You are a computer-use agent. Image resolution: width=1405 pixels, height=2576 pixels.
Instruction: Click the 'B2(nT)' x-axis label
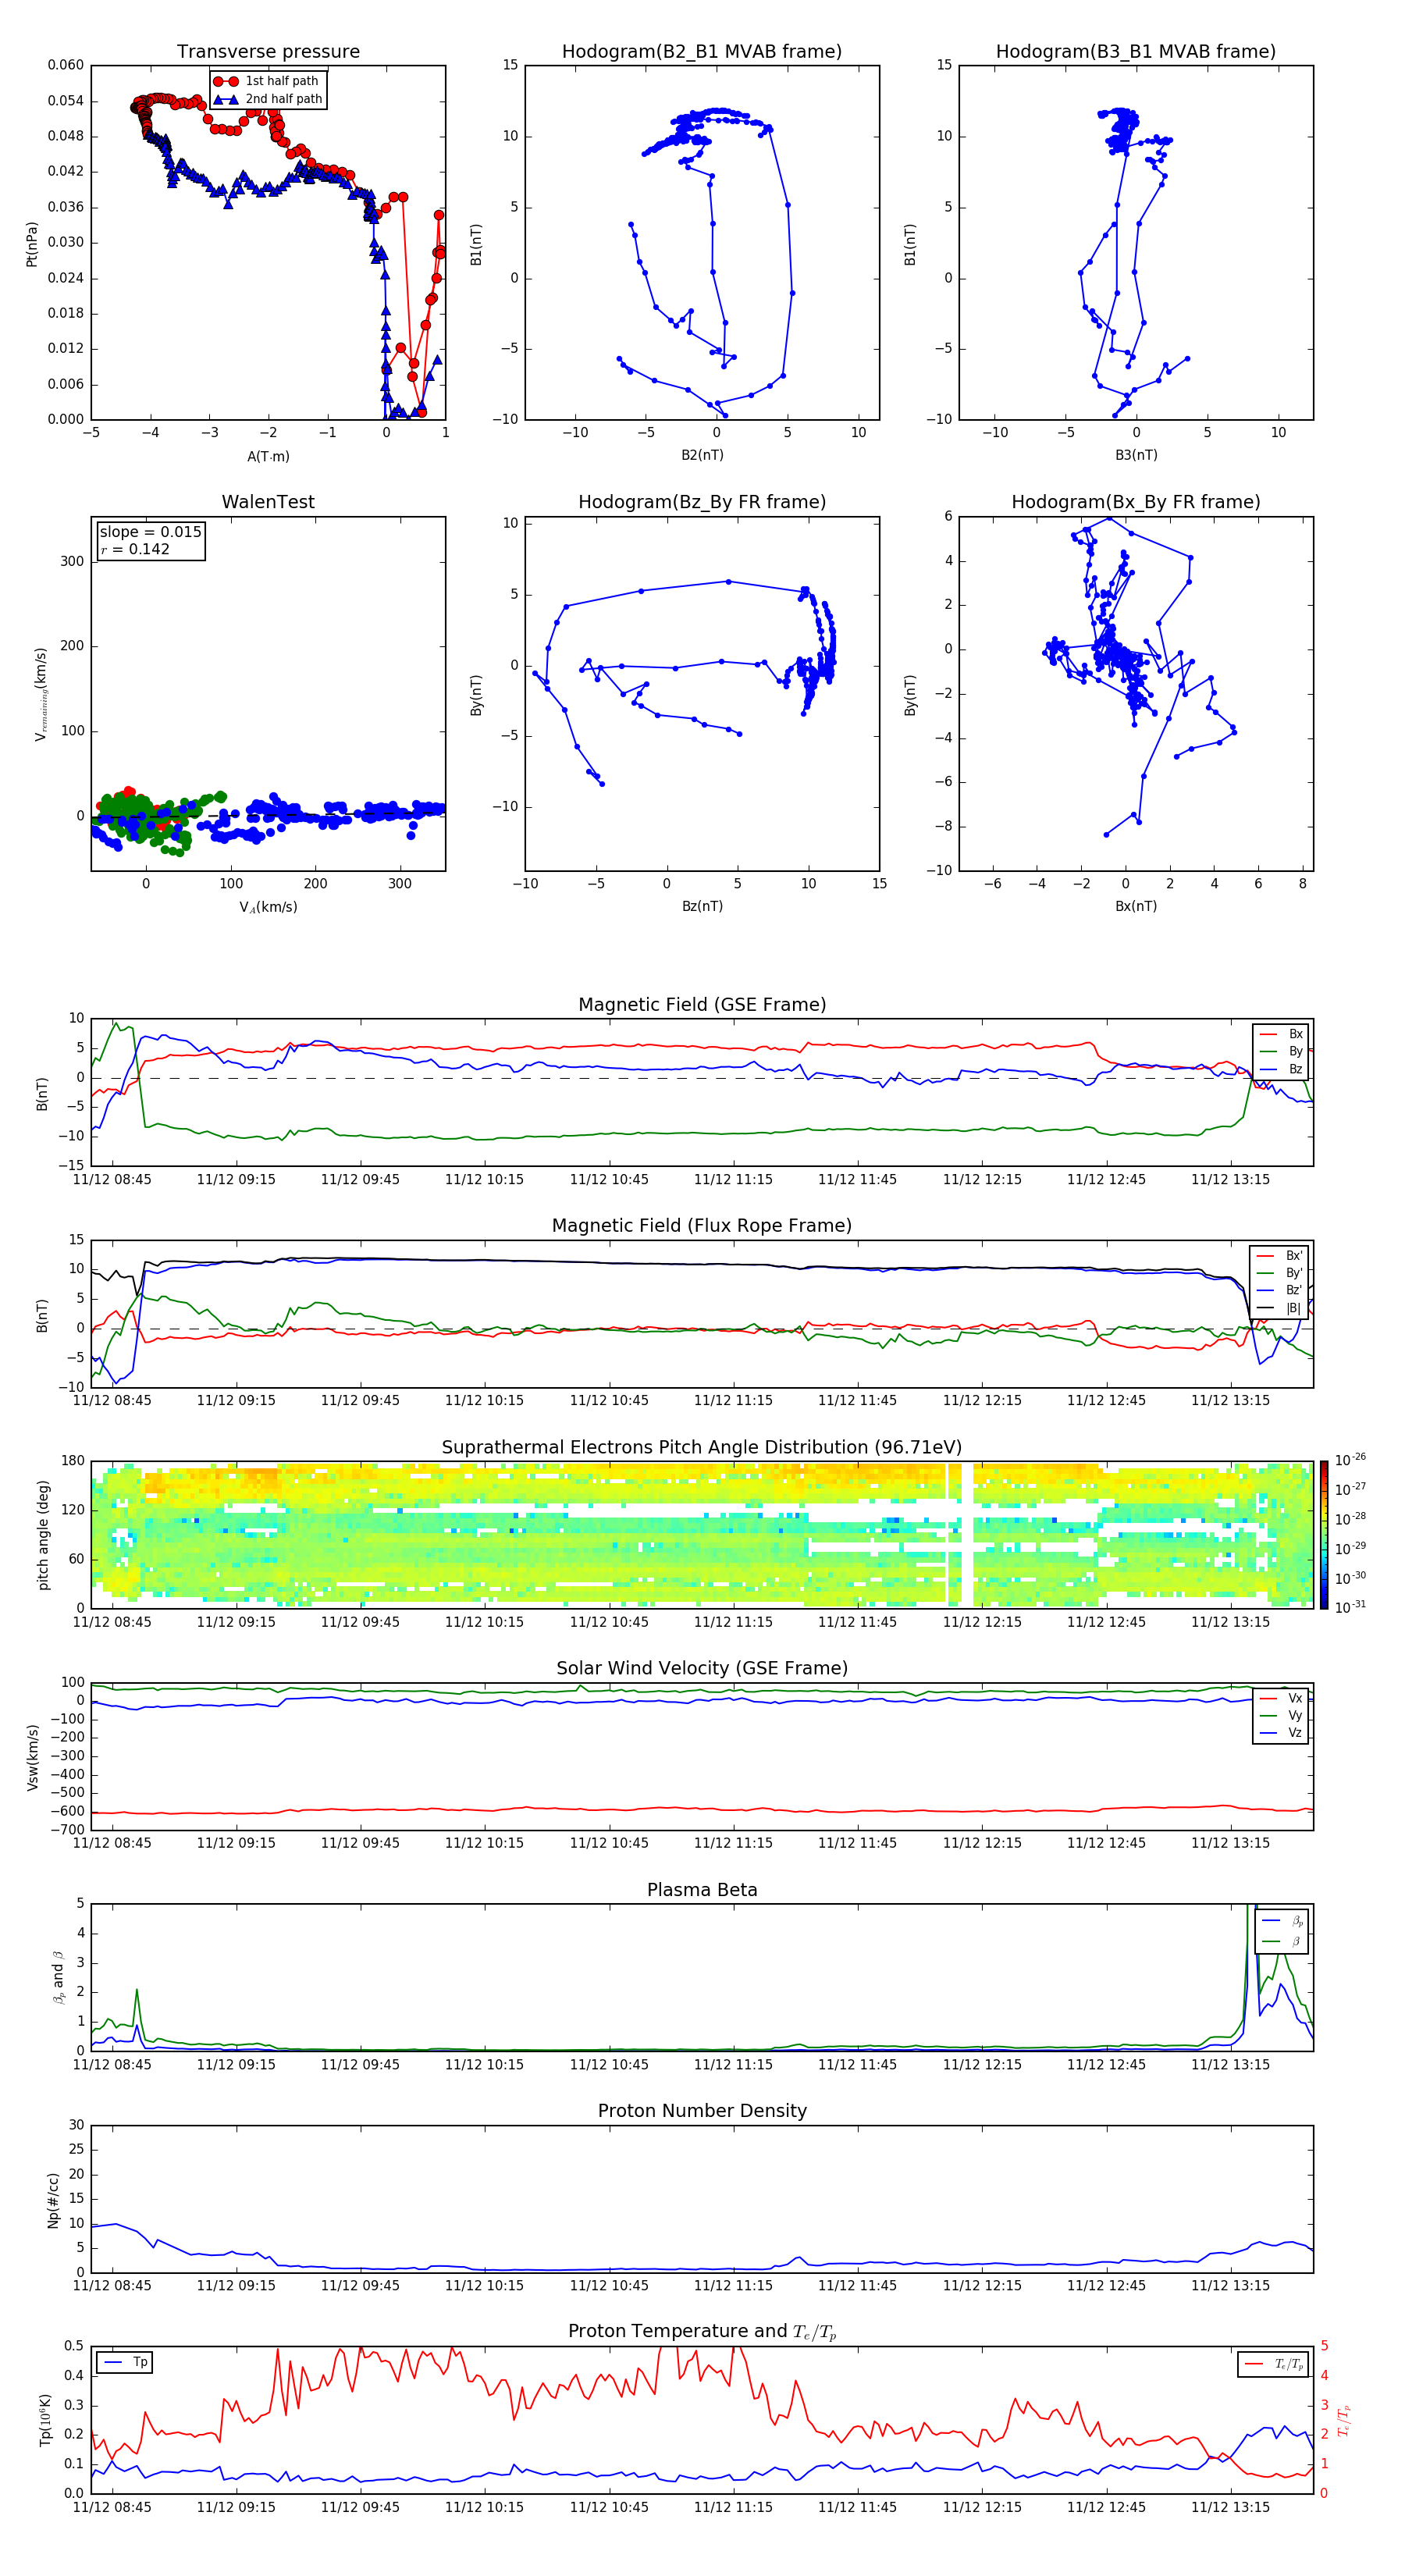pos(702,456)
